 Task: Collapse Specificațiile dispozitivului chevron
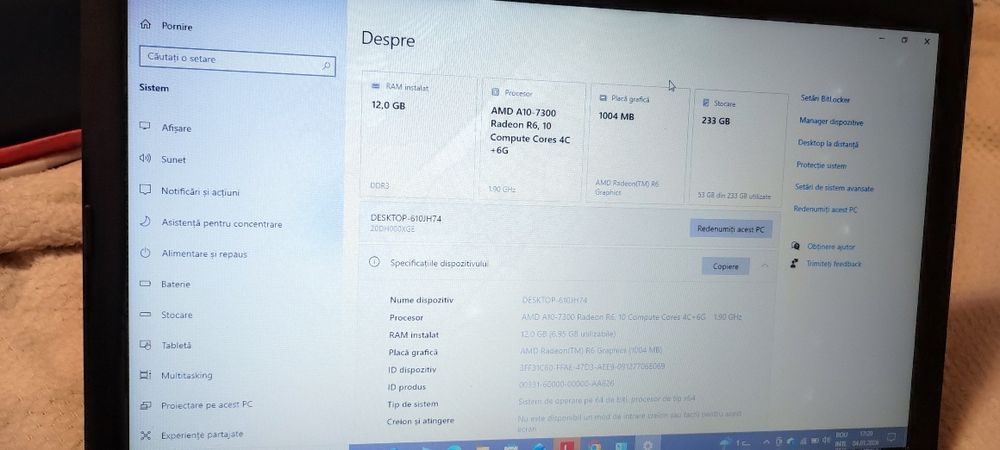765,266
